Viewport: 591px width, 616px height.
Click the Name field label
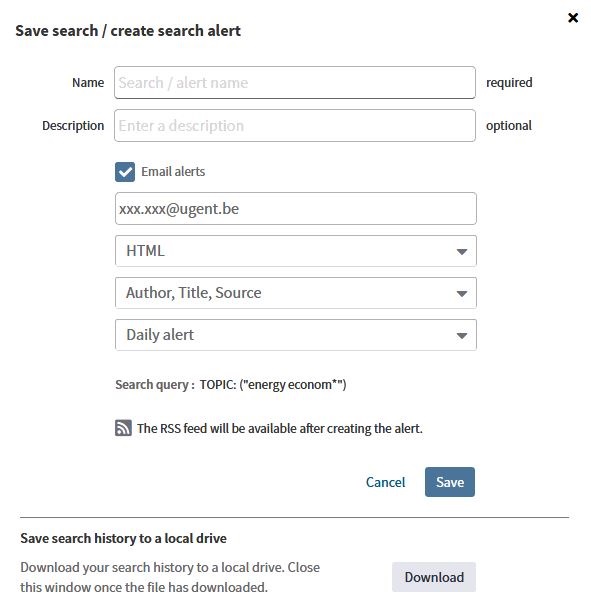coord(88,82)
